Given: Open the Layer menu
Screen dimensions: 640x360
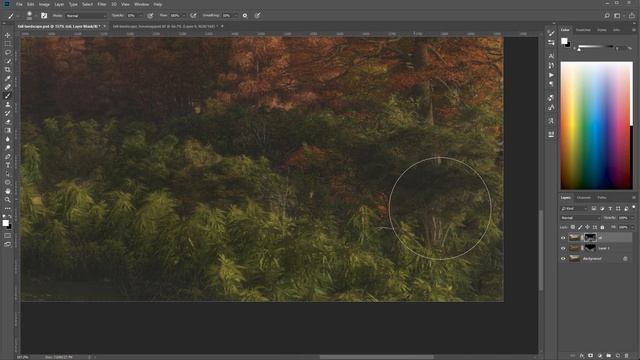Looking at the screenshot, I should pyautogui.click(x=59, y=4).
